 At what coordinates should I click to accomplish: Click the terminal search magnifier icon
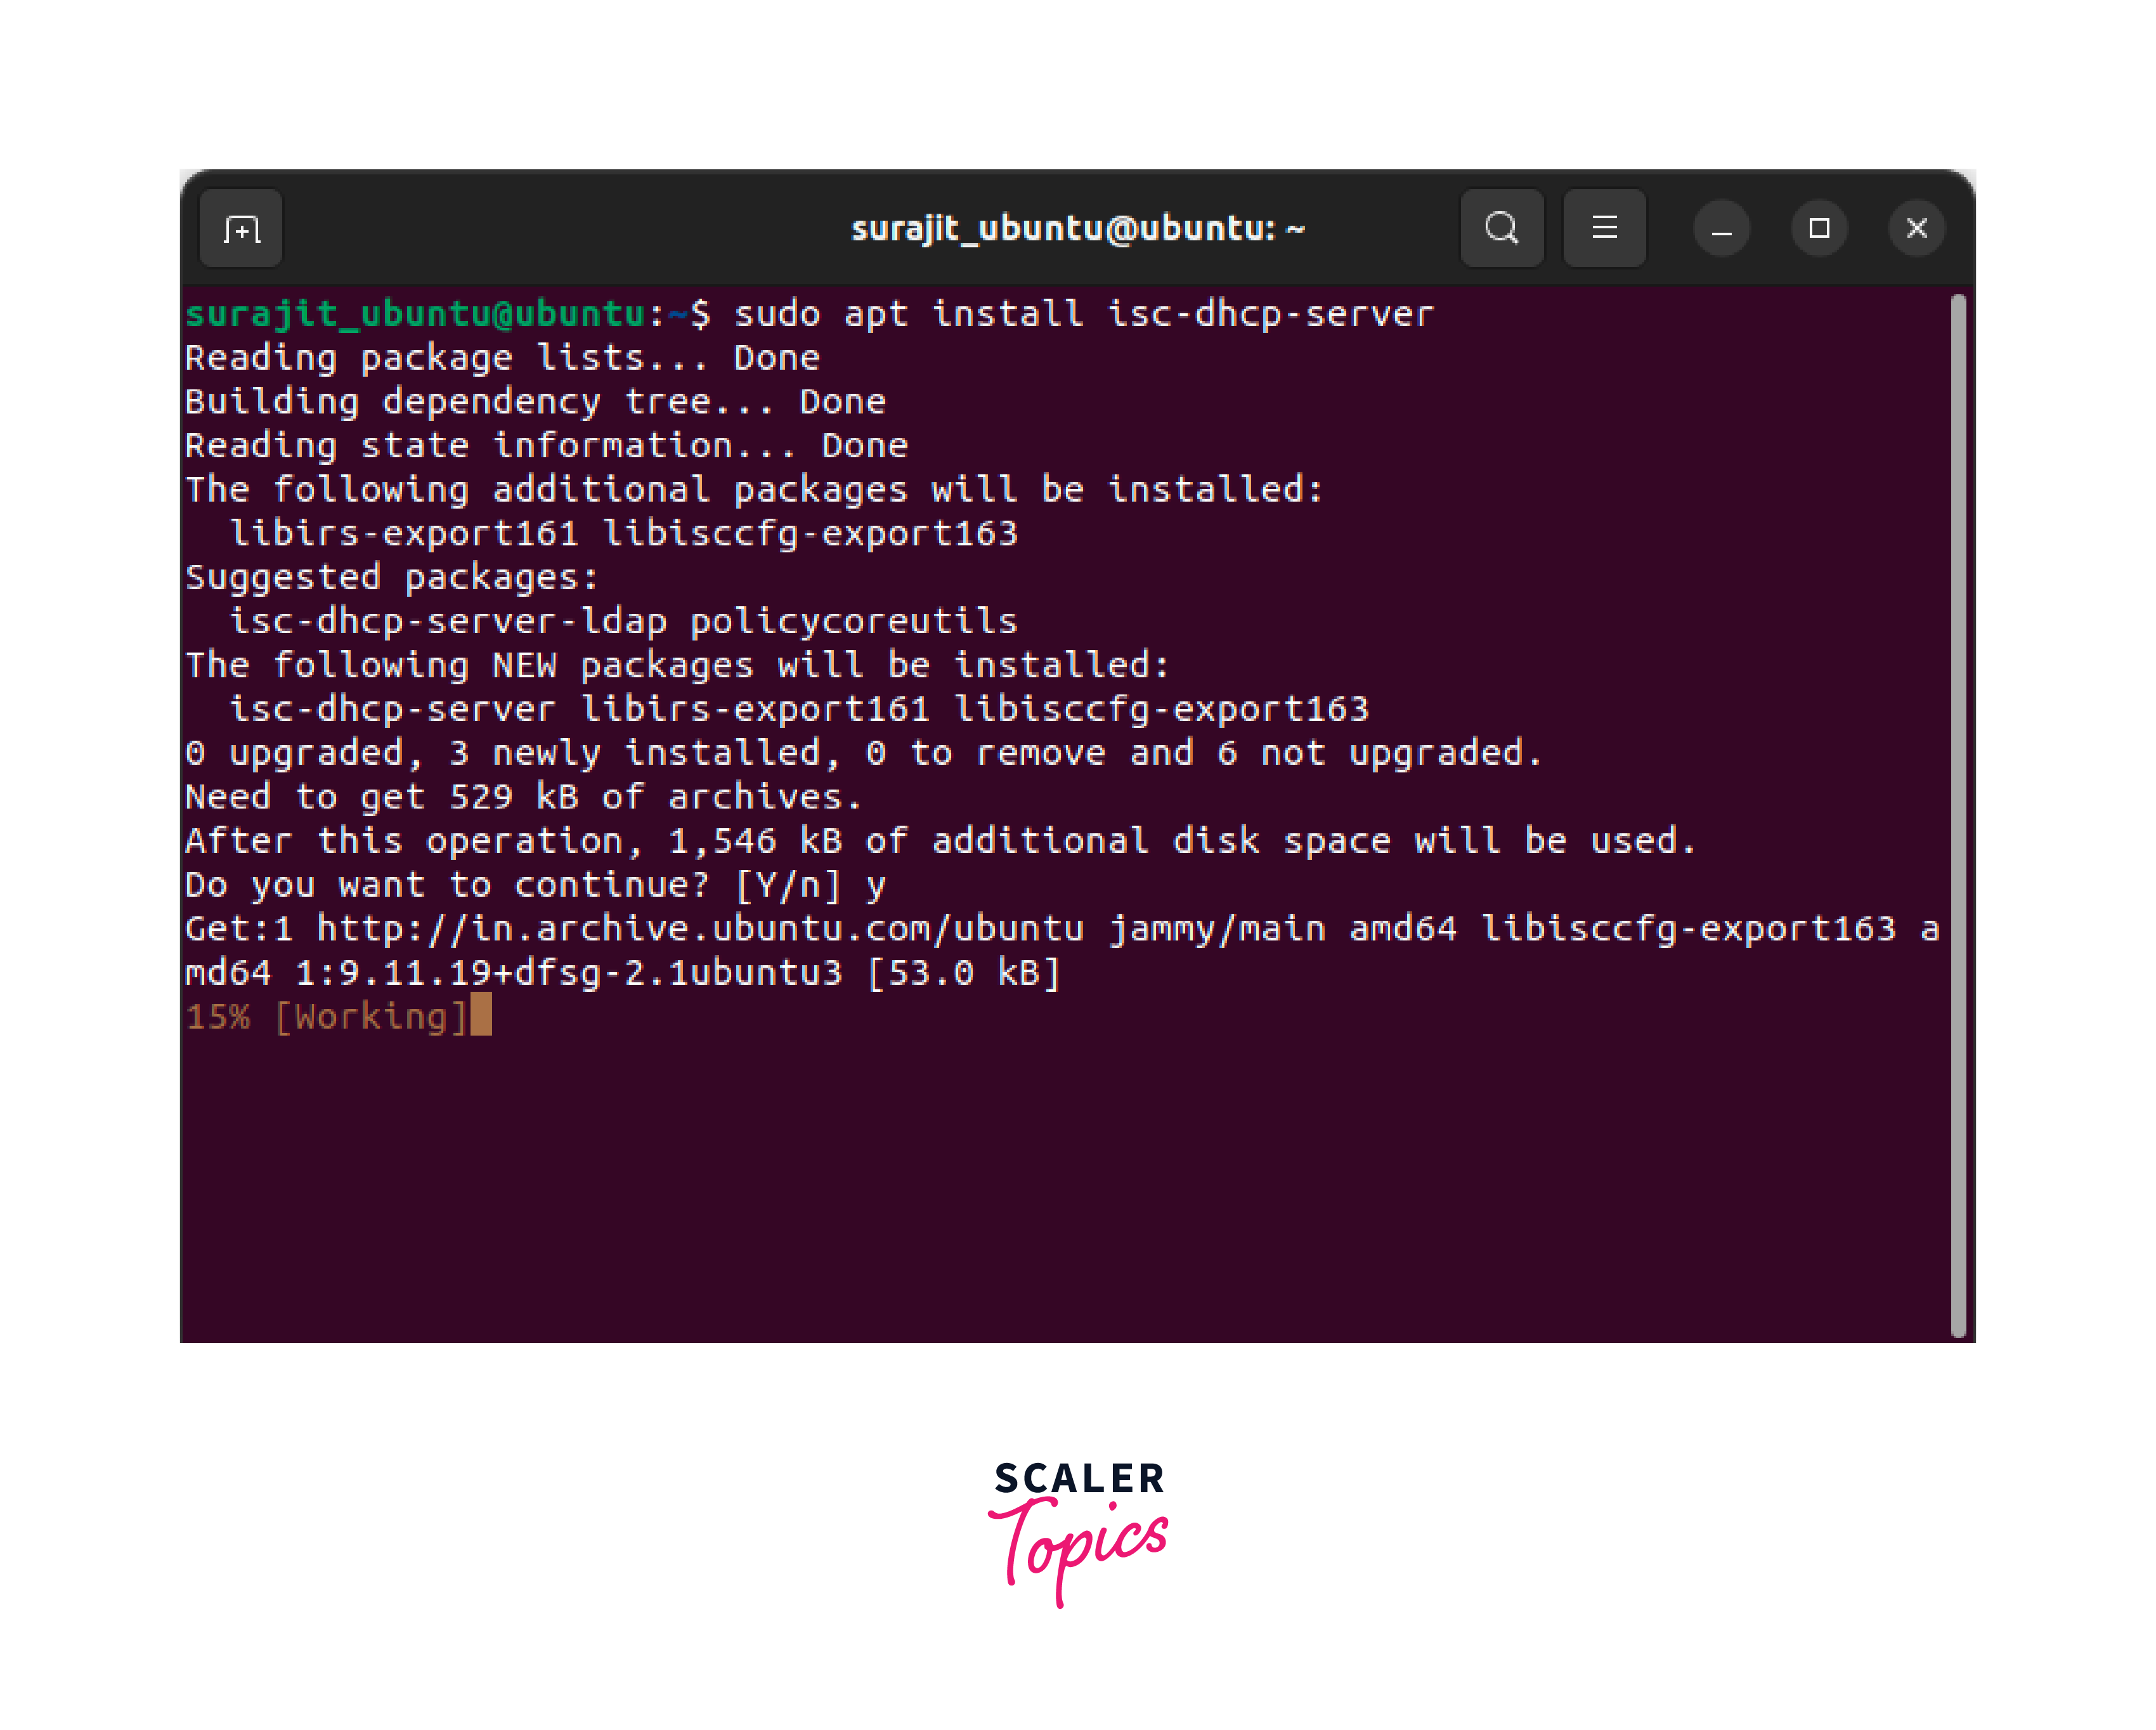click(1501, 229)
